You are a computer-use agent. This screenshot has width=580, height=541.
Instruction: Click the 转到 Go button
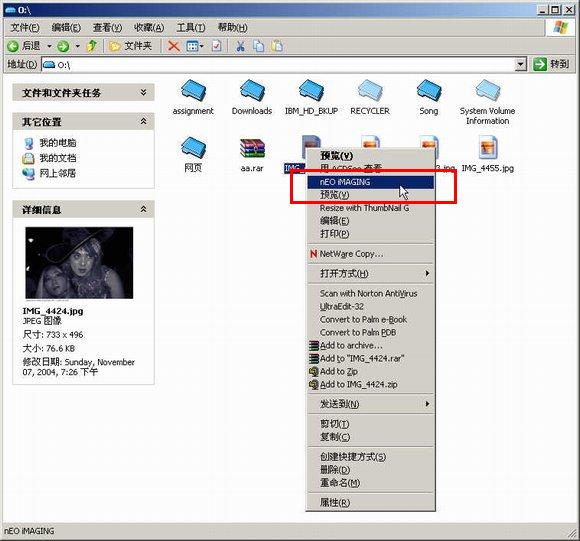point(551,64)
